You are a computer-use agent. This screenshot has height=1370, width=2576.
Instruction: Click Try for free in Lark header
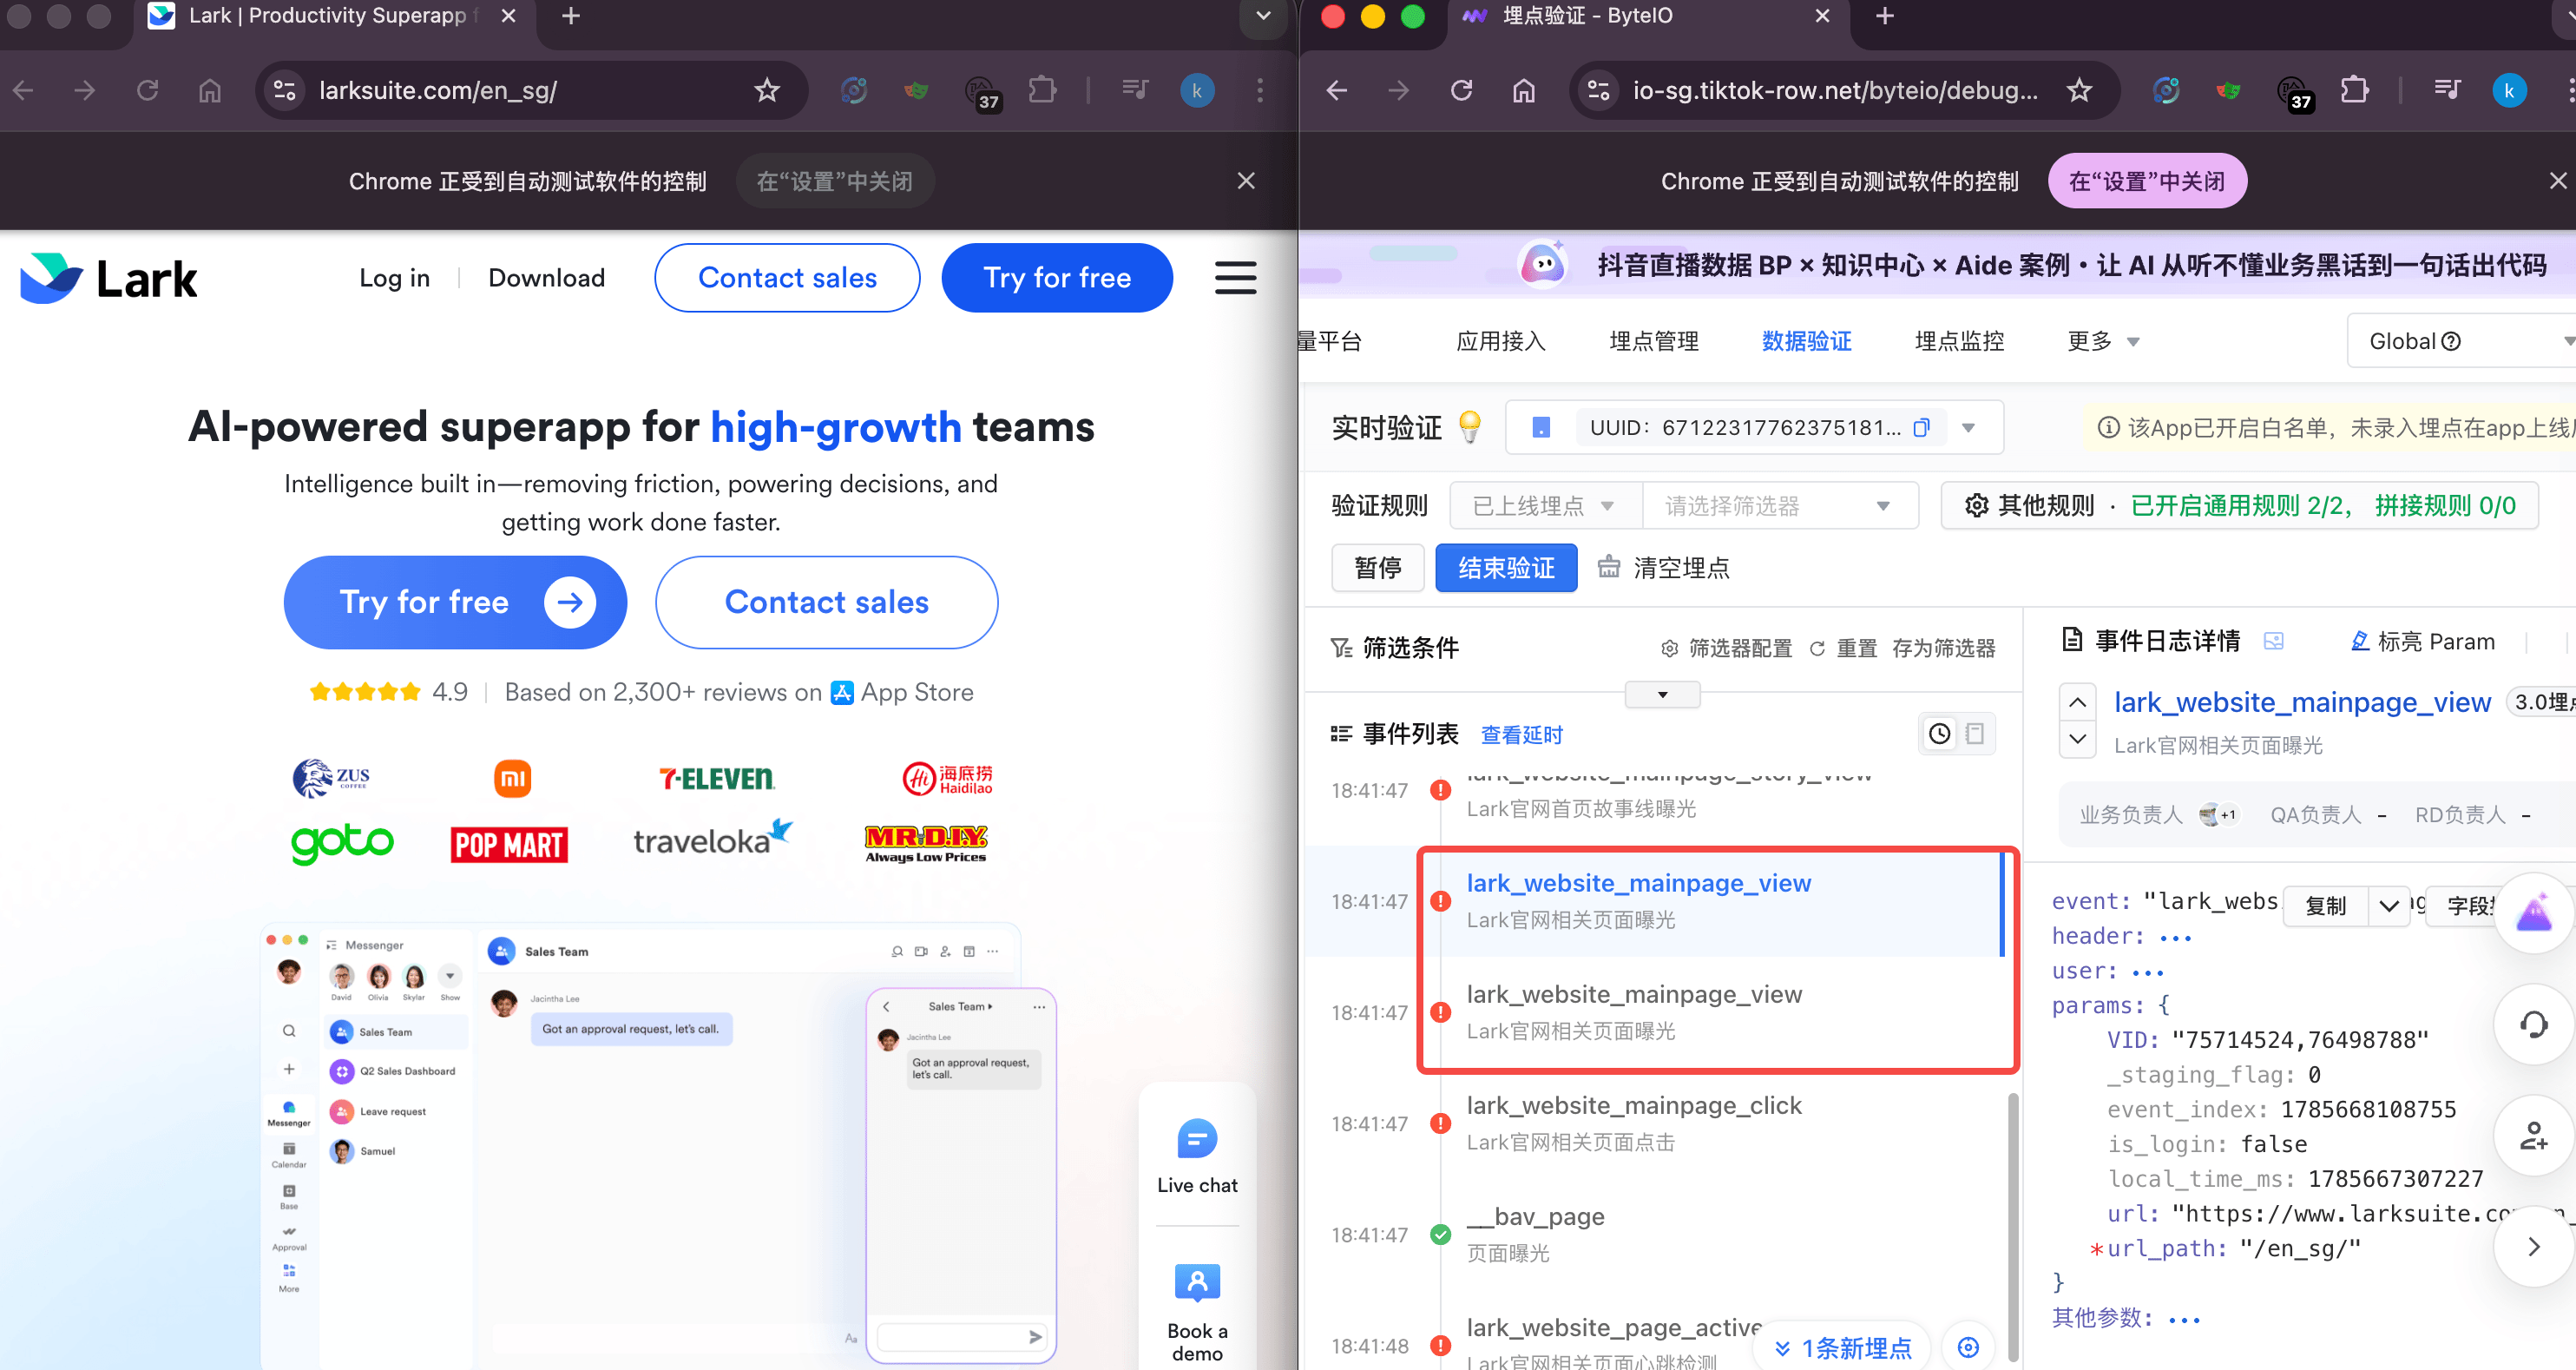(x=1057, y=278)
